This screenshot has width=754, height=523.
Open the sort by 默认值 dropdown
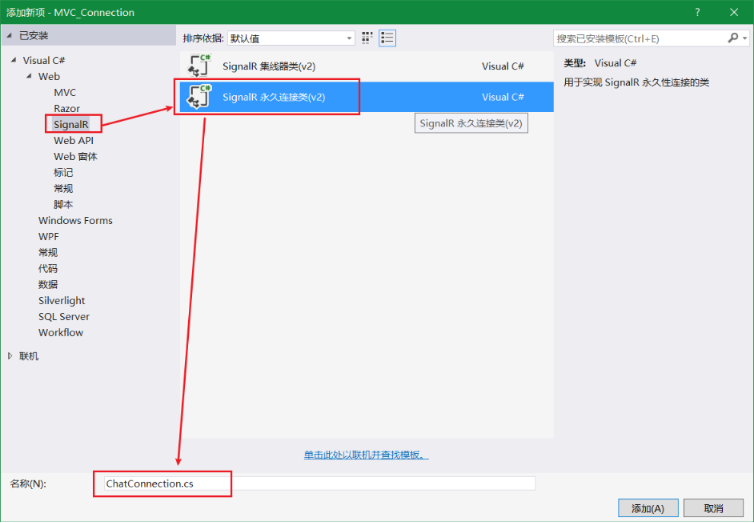pyautogui.click(x=291, y=38)
